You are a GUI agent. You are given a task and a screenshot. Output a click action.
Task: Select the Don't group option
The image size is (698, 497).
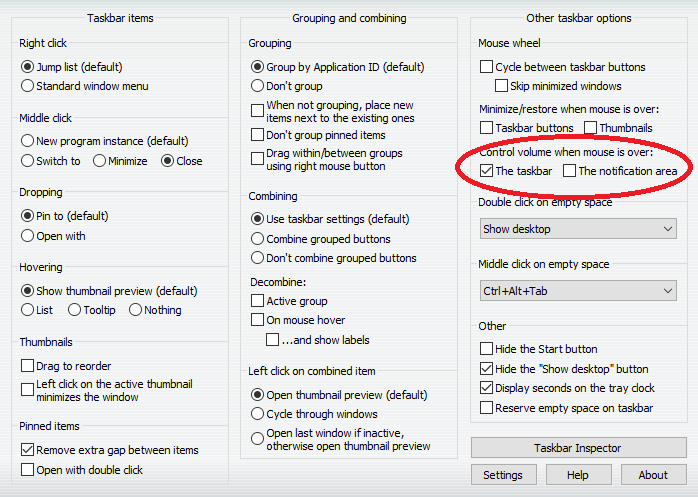coord(258,86)
